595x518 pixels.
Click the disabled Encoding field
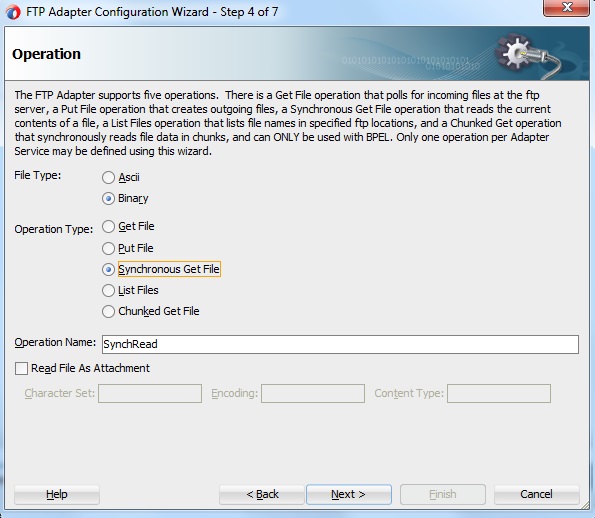pos(313,394)
